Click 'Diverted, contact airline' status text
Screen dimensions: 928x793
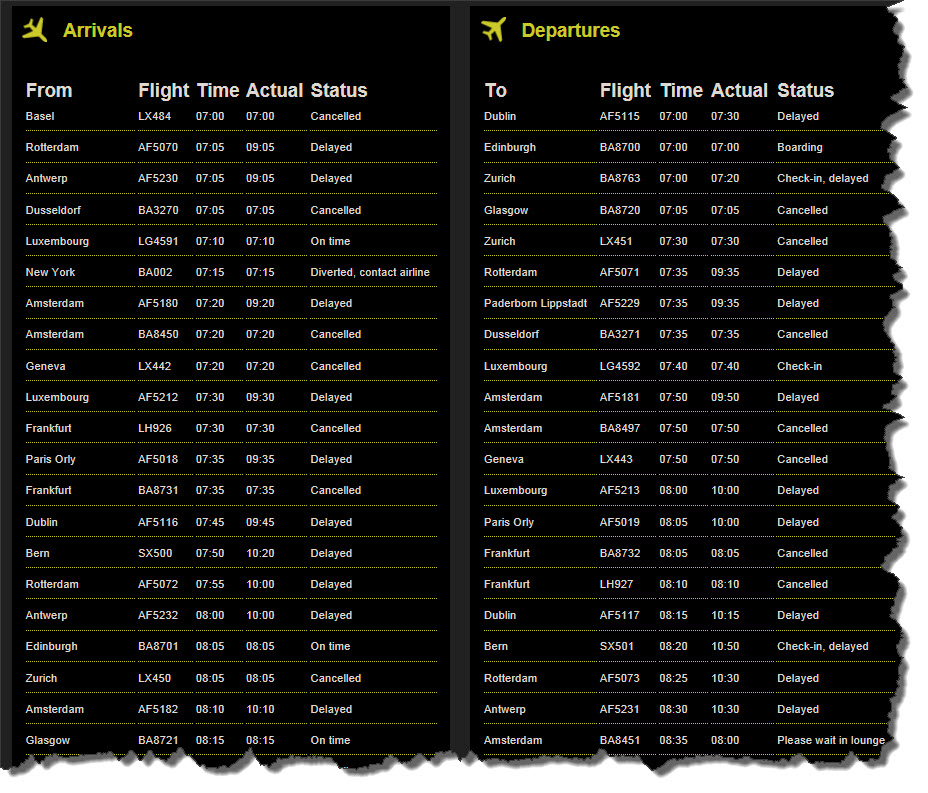pyautogui.click(x=370, y=272)
